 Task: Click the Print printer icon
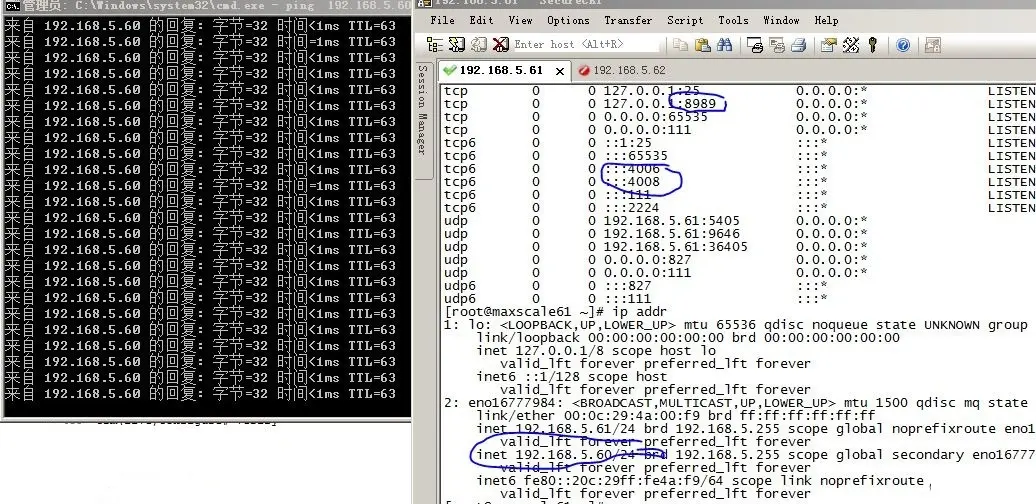[x=799, y=45]
